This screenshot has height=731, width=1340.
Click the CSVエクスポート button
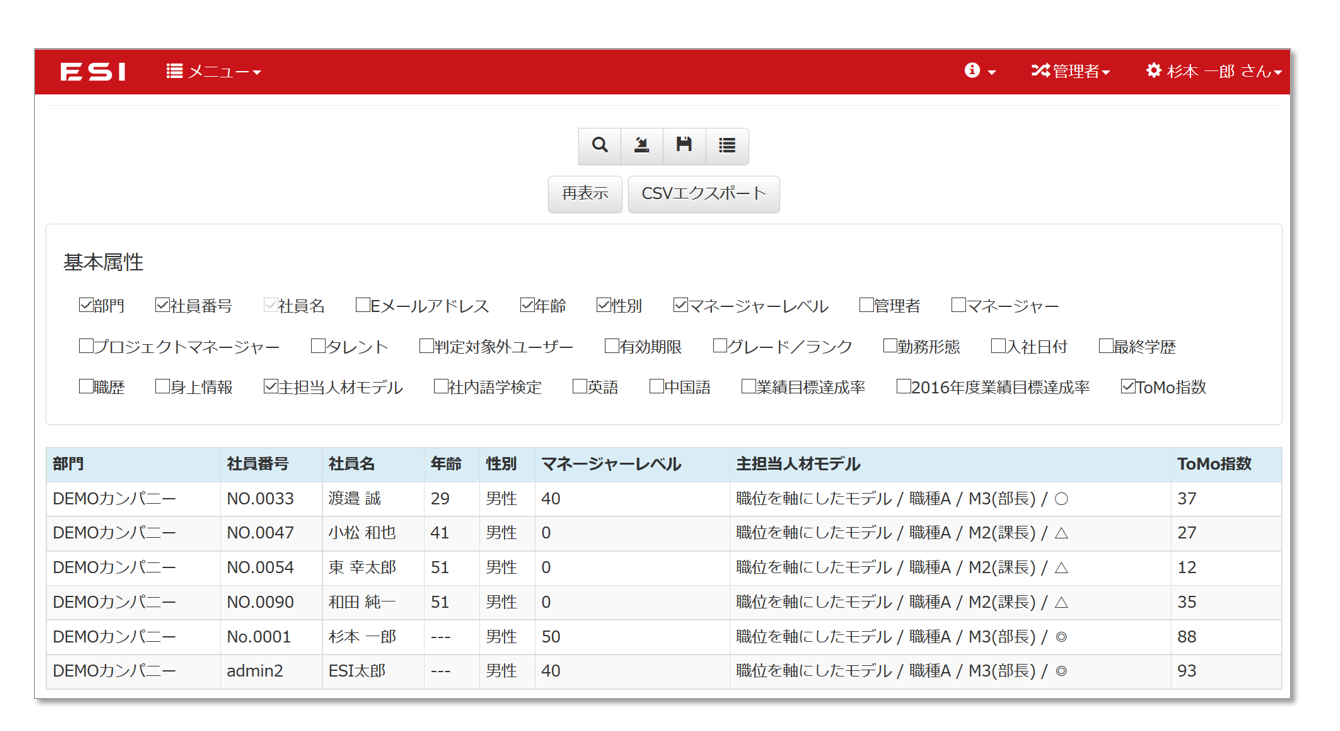pos(703,194)
